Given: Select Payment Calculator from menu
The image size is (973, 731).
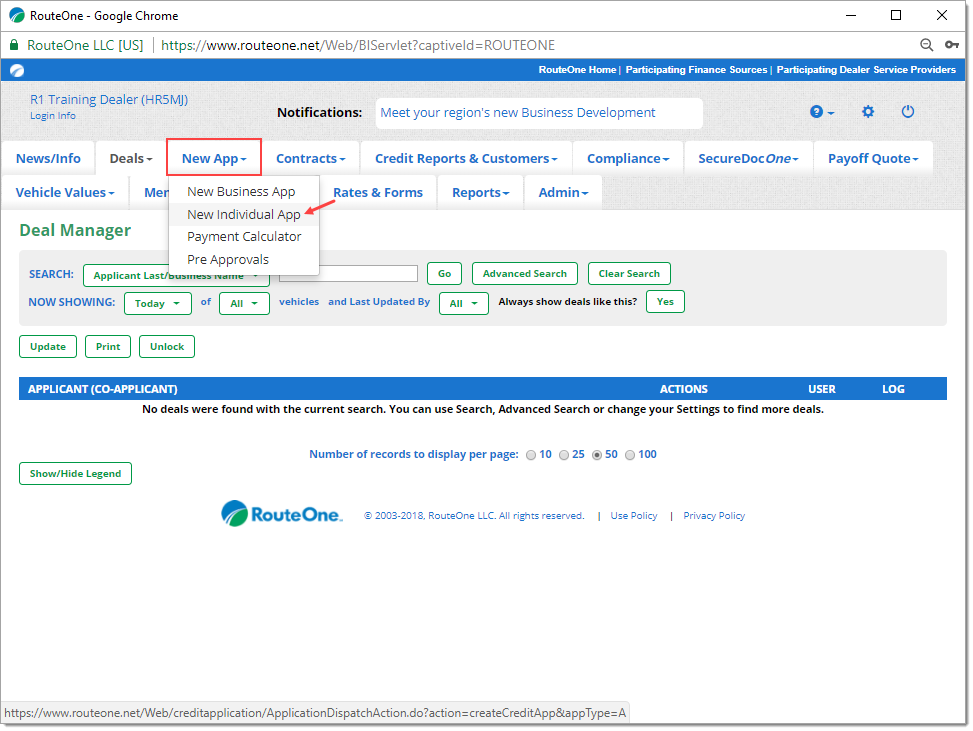Looking at the screenshot, I should click(244, 237).
